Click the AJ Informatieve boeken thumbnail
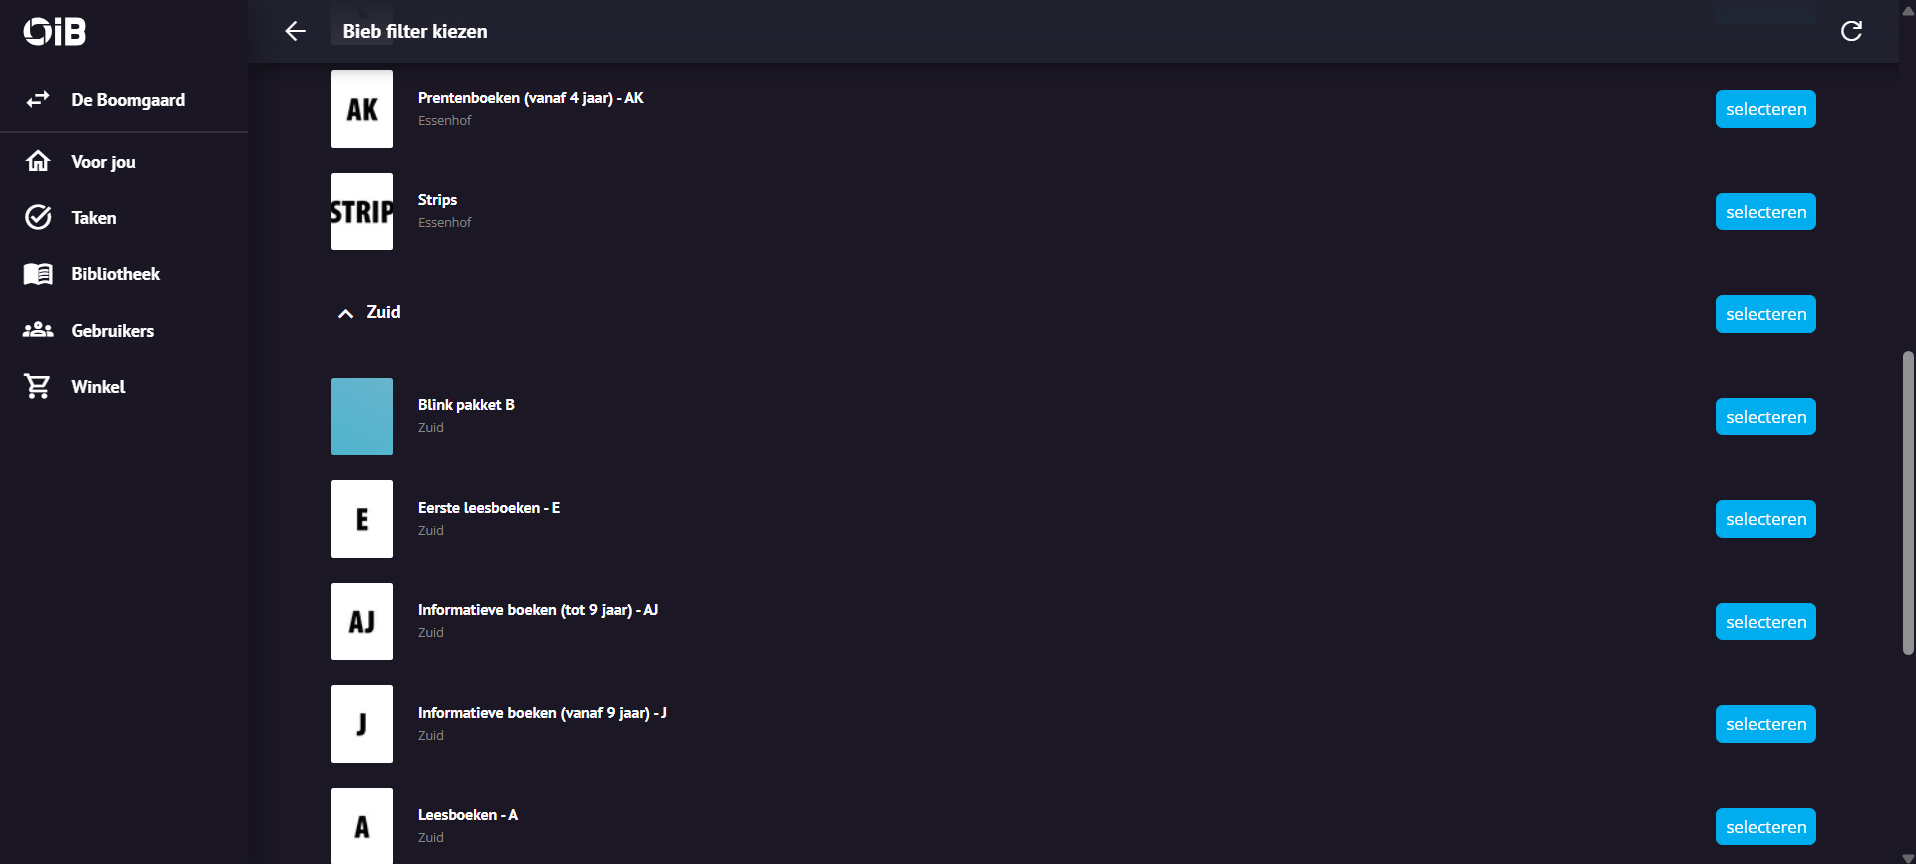1916x864 pixels. 362,621
